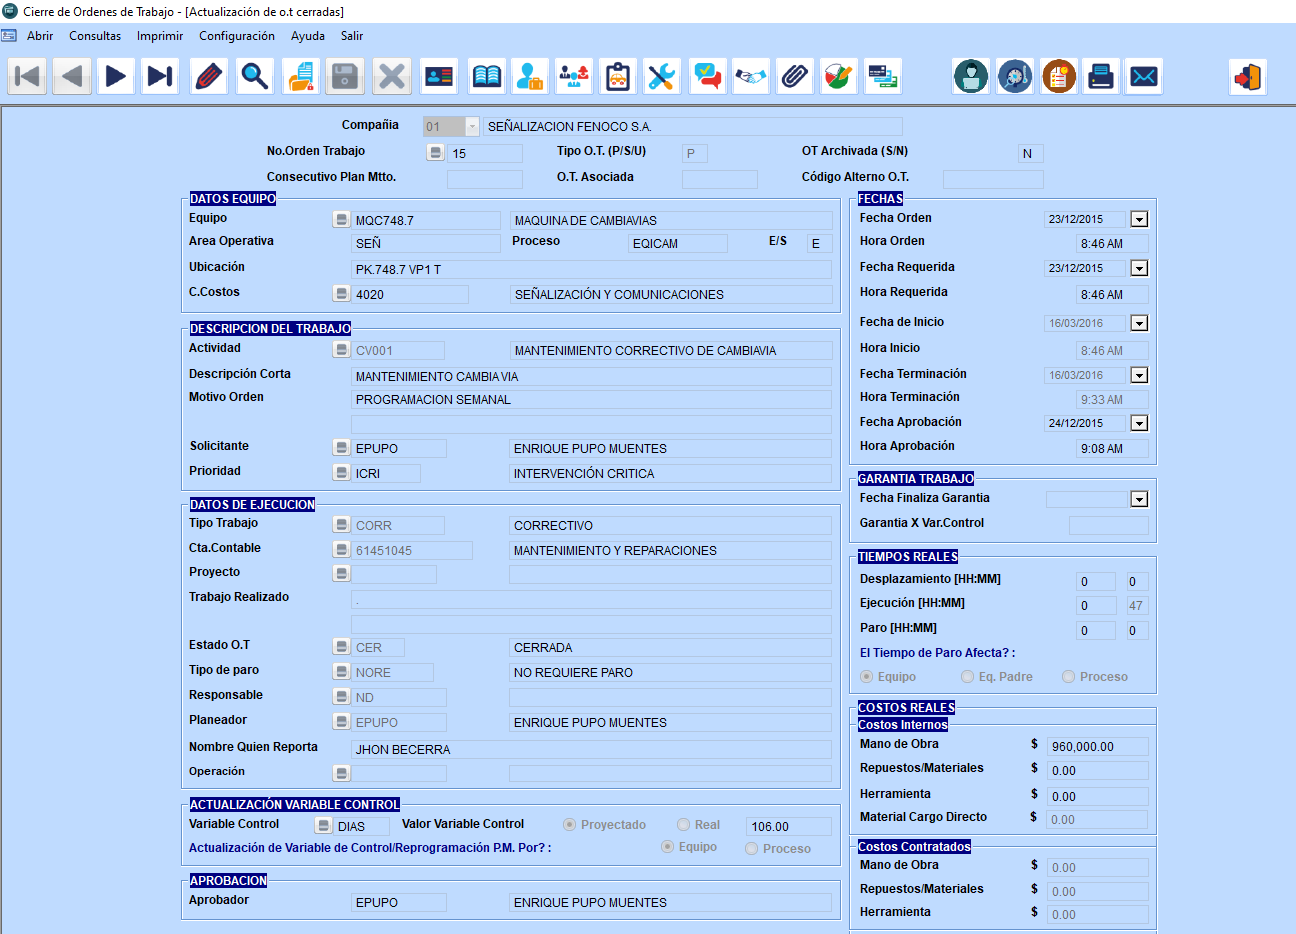The height and width of the screenshot is (934, 1296).
Task: Click the printer icon
Action: point(1101,76)
